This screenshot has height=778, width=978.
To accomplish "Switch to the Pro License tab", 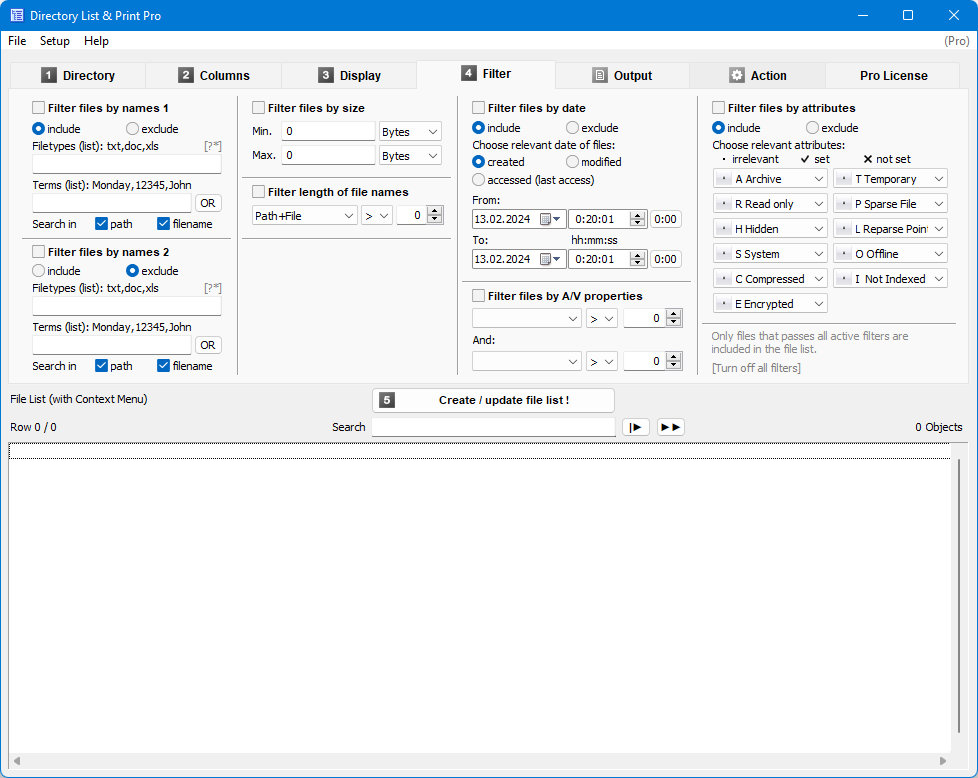I will tap(893, 75).
